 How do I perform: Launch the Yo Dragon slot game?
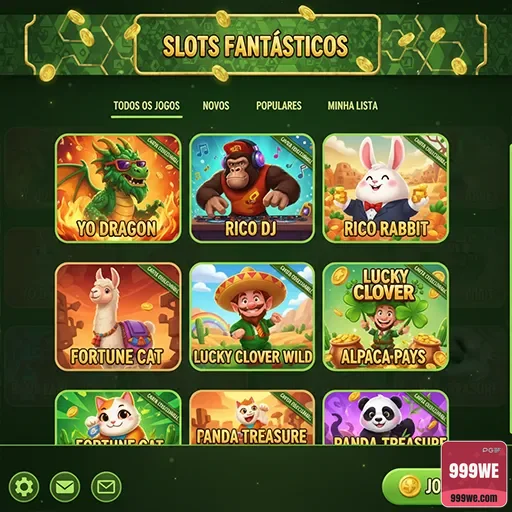118,188
